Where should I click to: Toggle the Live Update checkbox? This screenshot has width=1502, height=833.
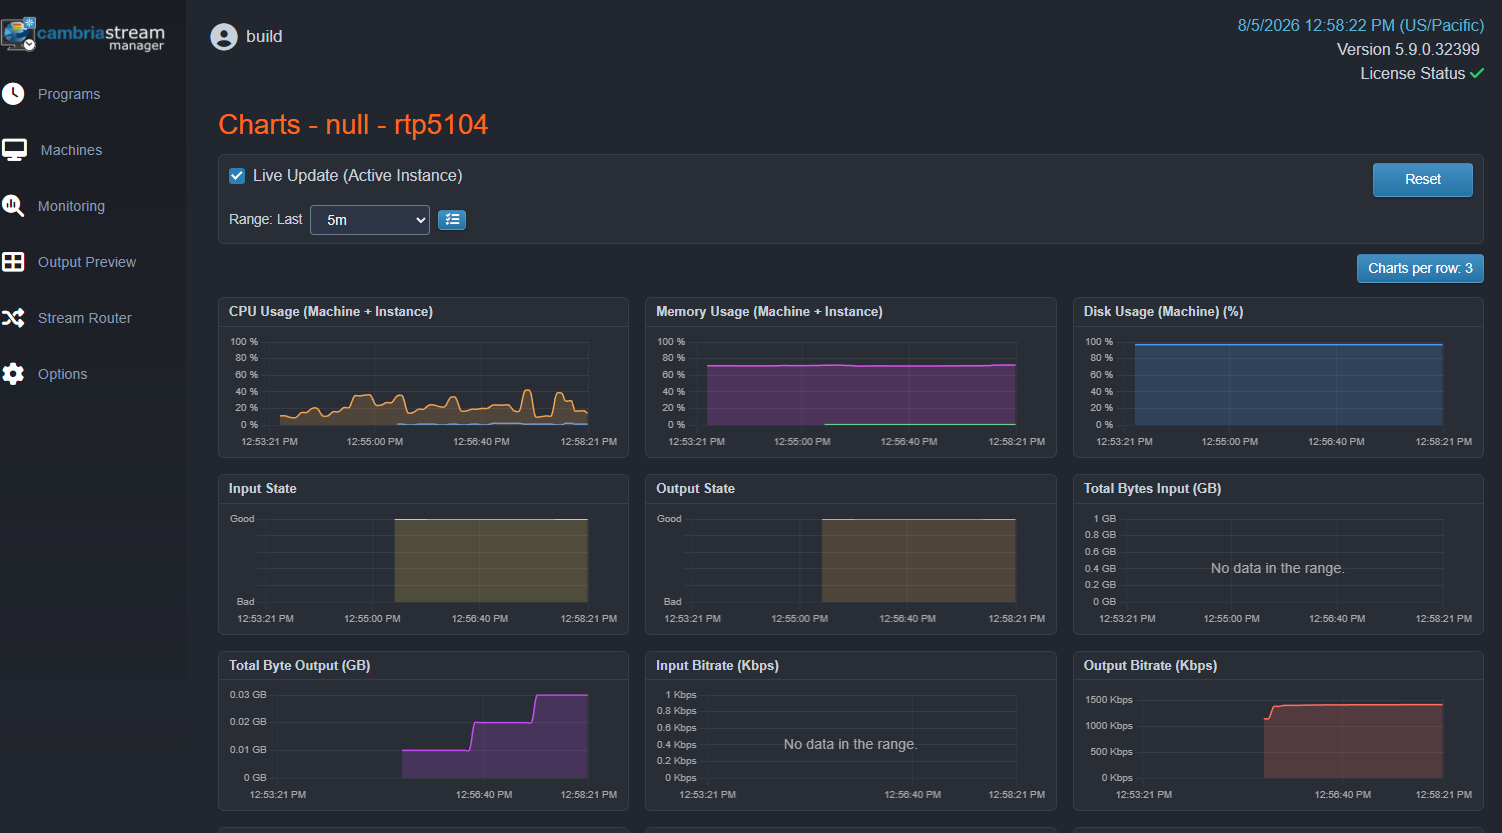237,176
